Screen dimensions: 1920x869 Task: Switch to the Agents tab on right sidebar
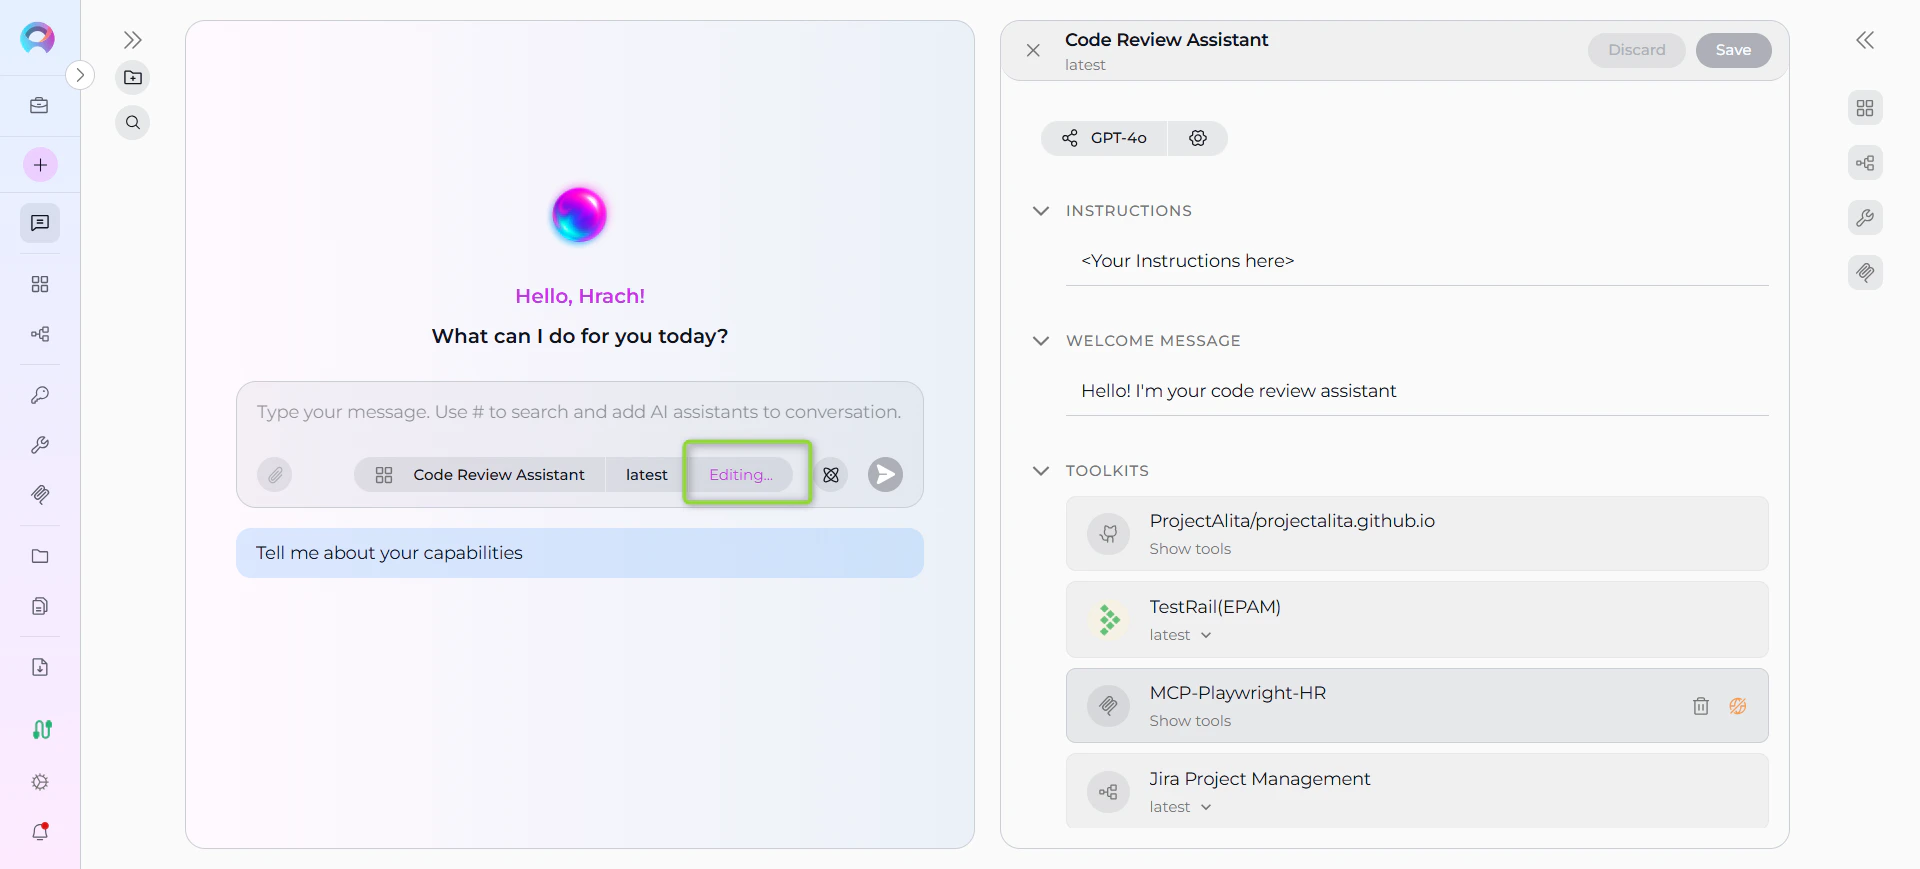tap(1866, 107)
